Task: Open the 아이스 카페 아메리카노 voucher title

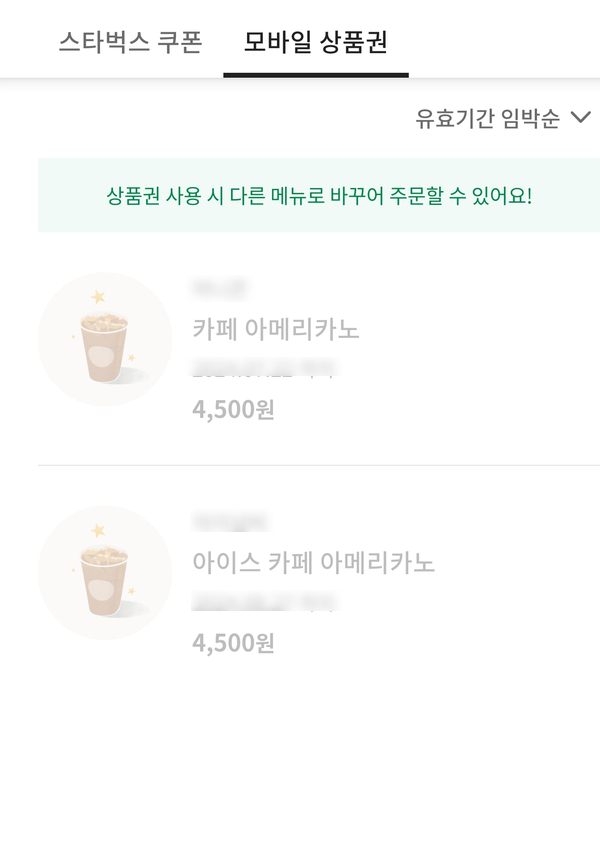Action: pos(313,563)
